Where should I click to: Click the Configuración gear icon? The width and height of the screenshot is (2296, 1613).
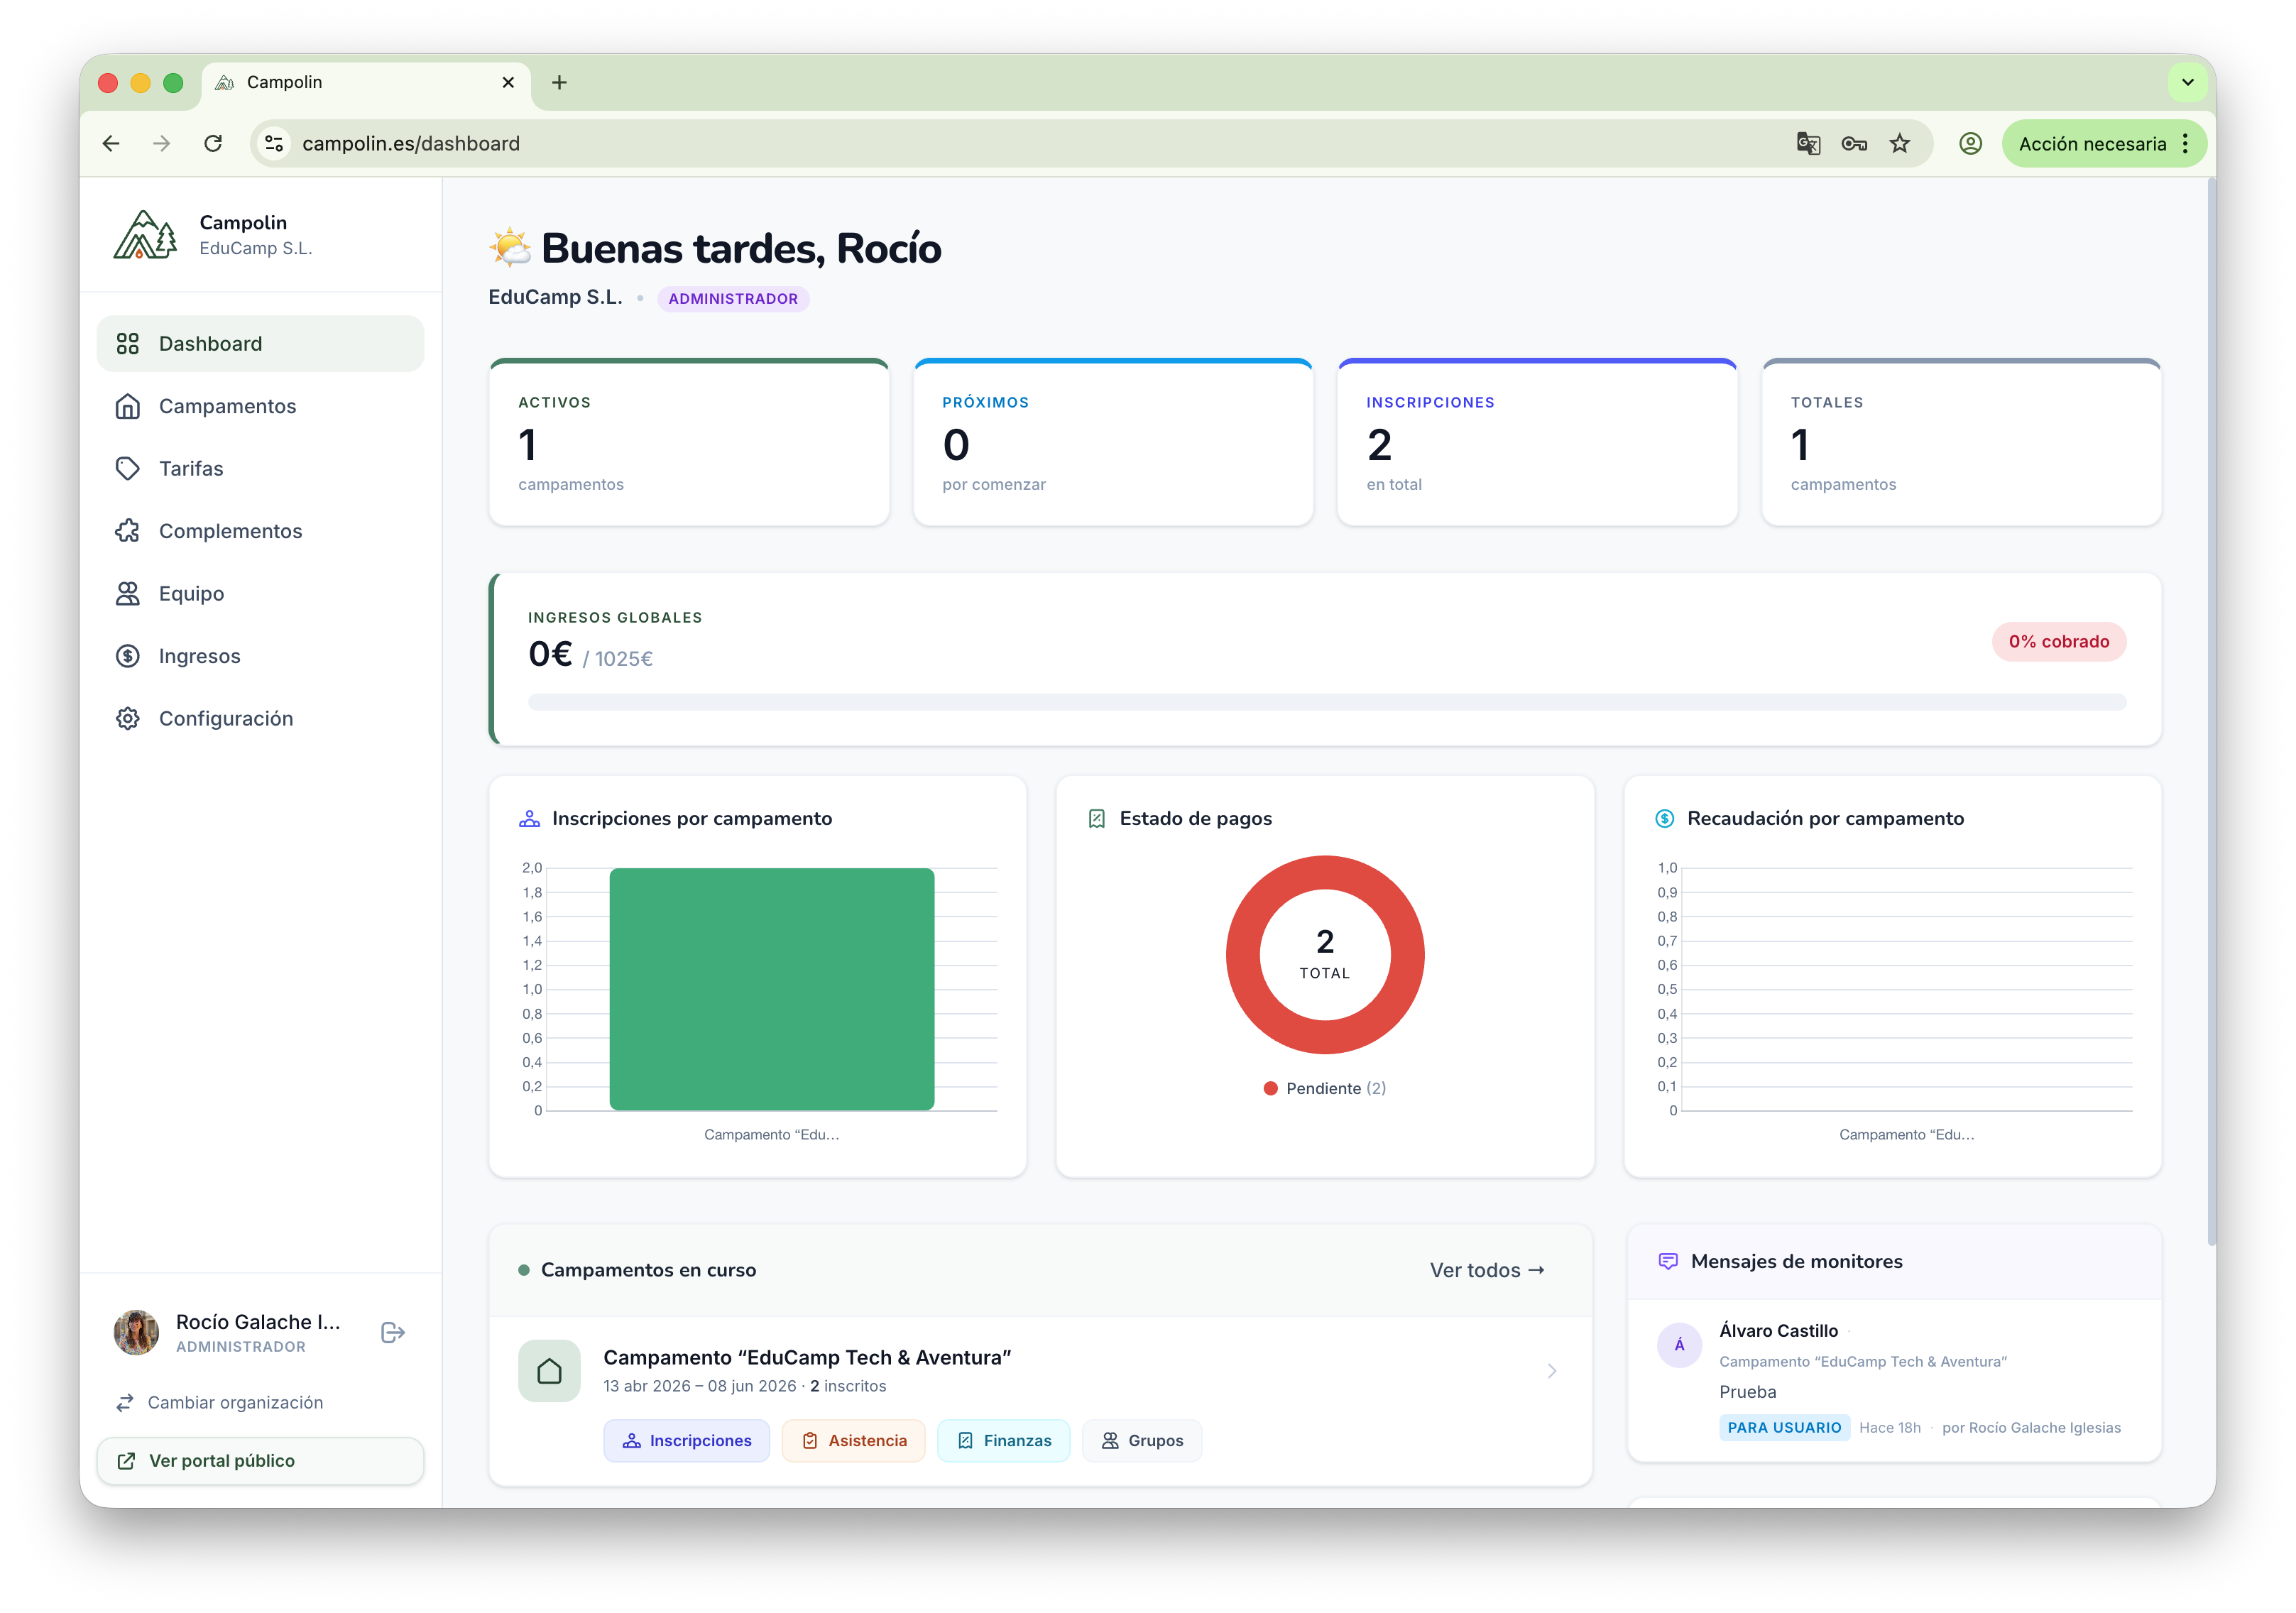(127, 719)
